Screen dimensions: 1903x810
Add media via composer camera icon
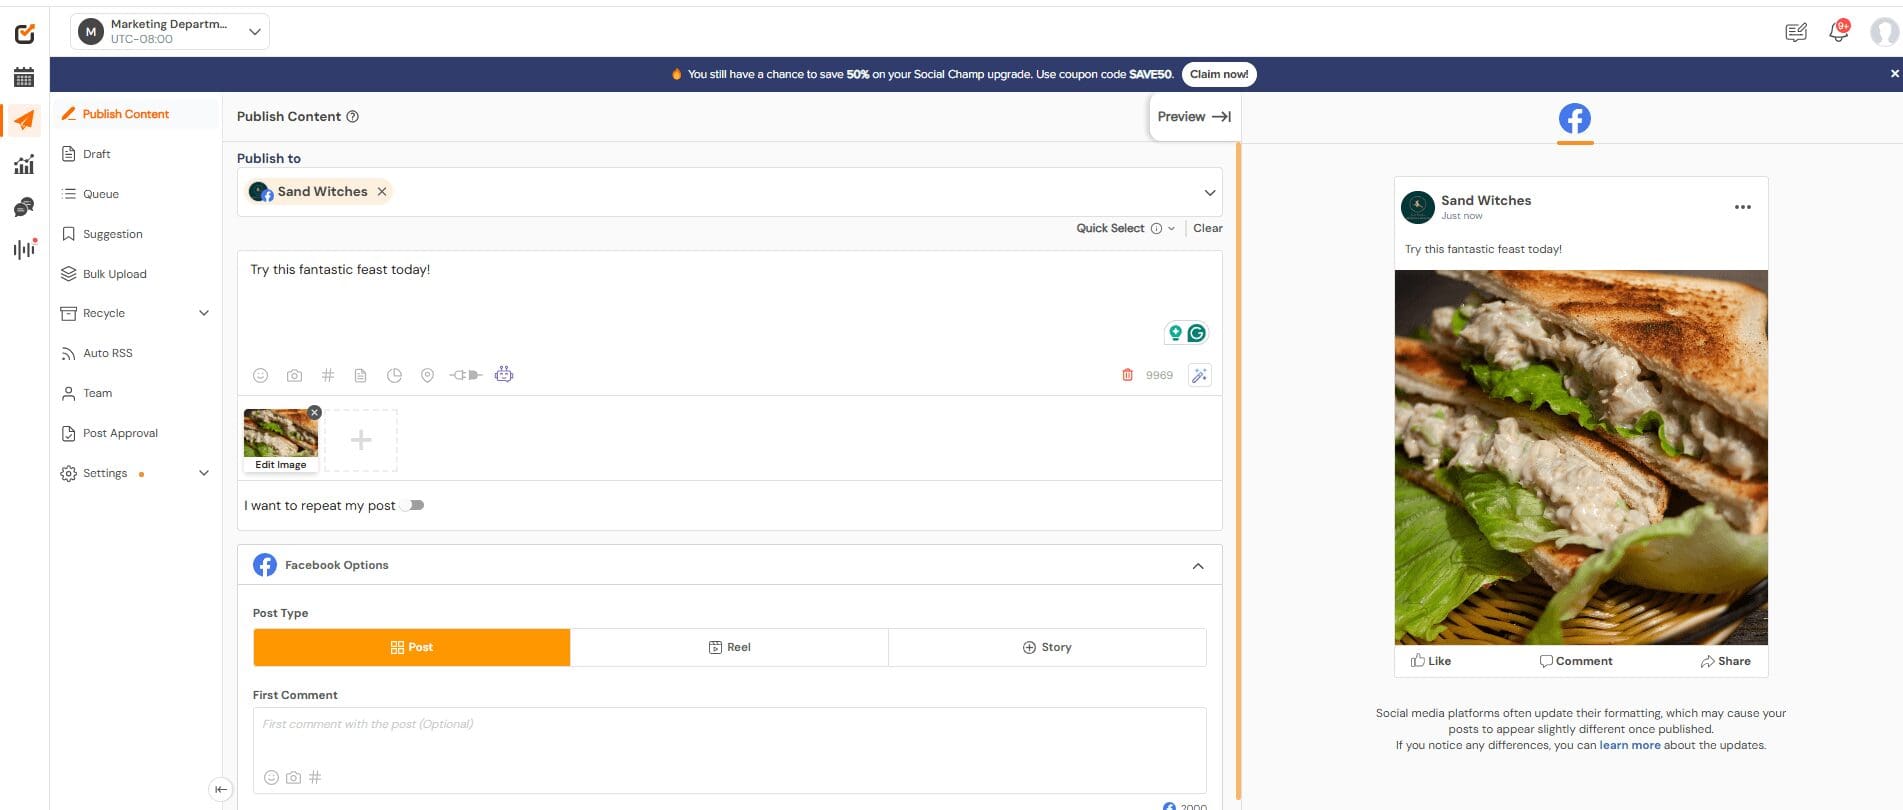tap(294, 375)
